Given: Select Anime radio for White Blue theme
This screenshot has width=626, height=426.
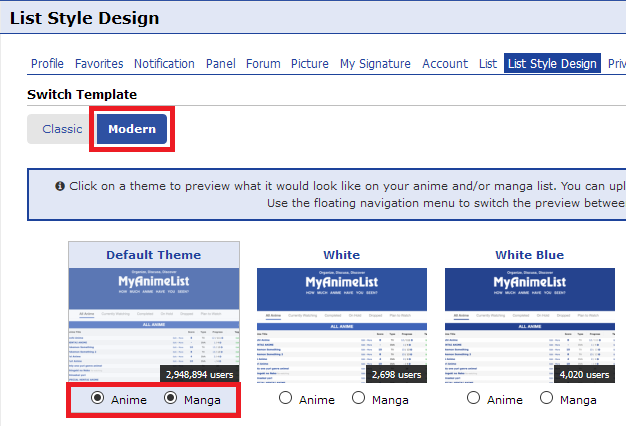Looking at the screenshot, I should [473, 398].
